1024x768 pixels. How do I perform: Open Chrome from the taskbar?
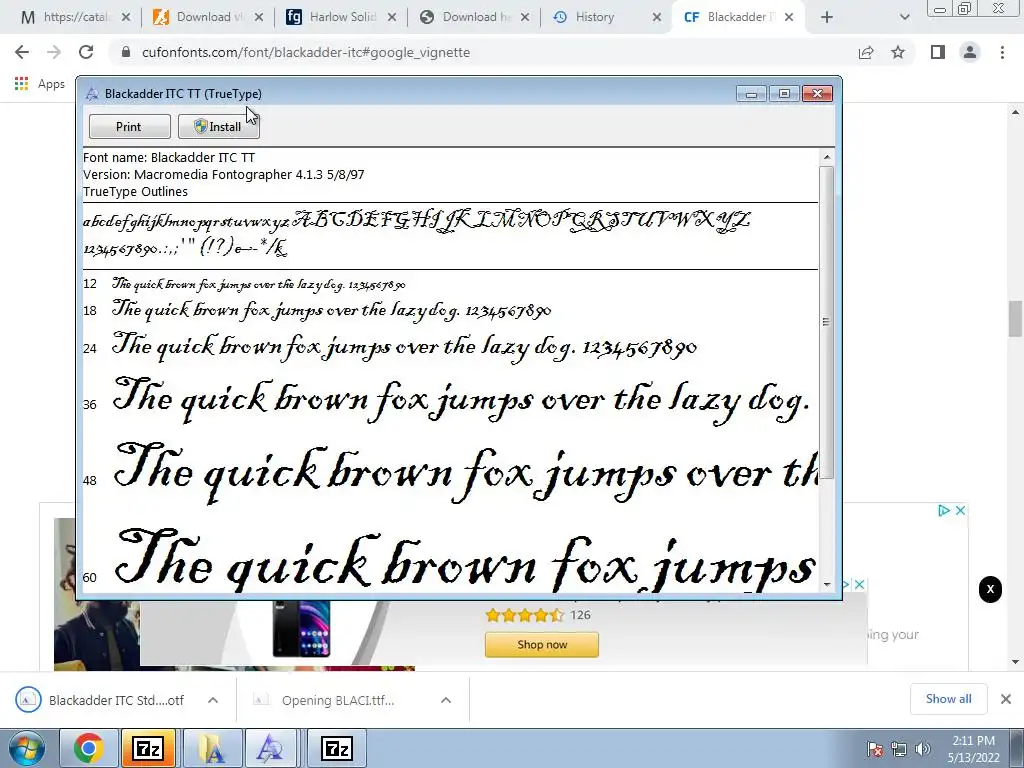88,748
